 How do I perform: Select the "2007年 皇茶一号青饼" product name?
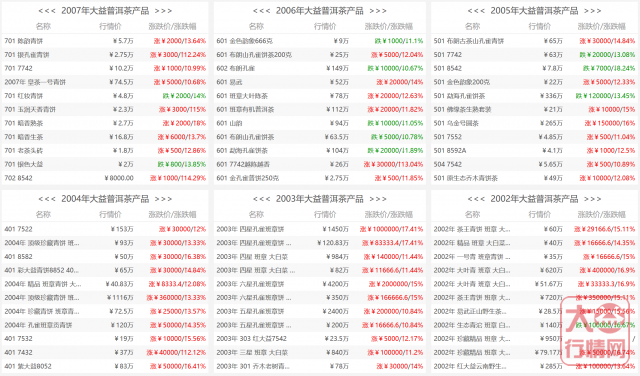(x=35, y=82)
